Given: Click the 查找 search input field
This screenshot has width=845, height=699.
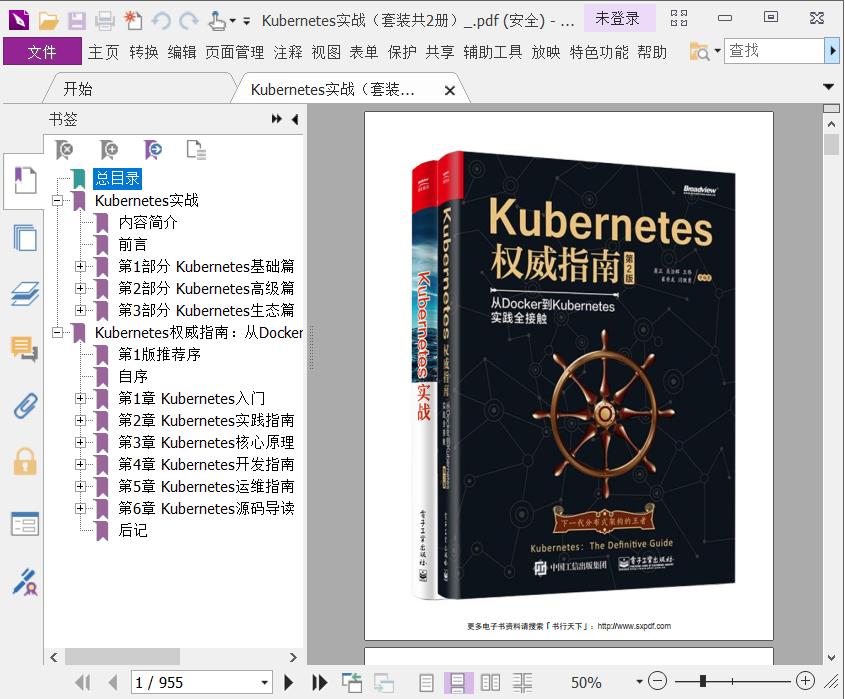Looking at the screenshot, I should (x=774, y=51).
